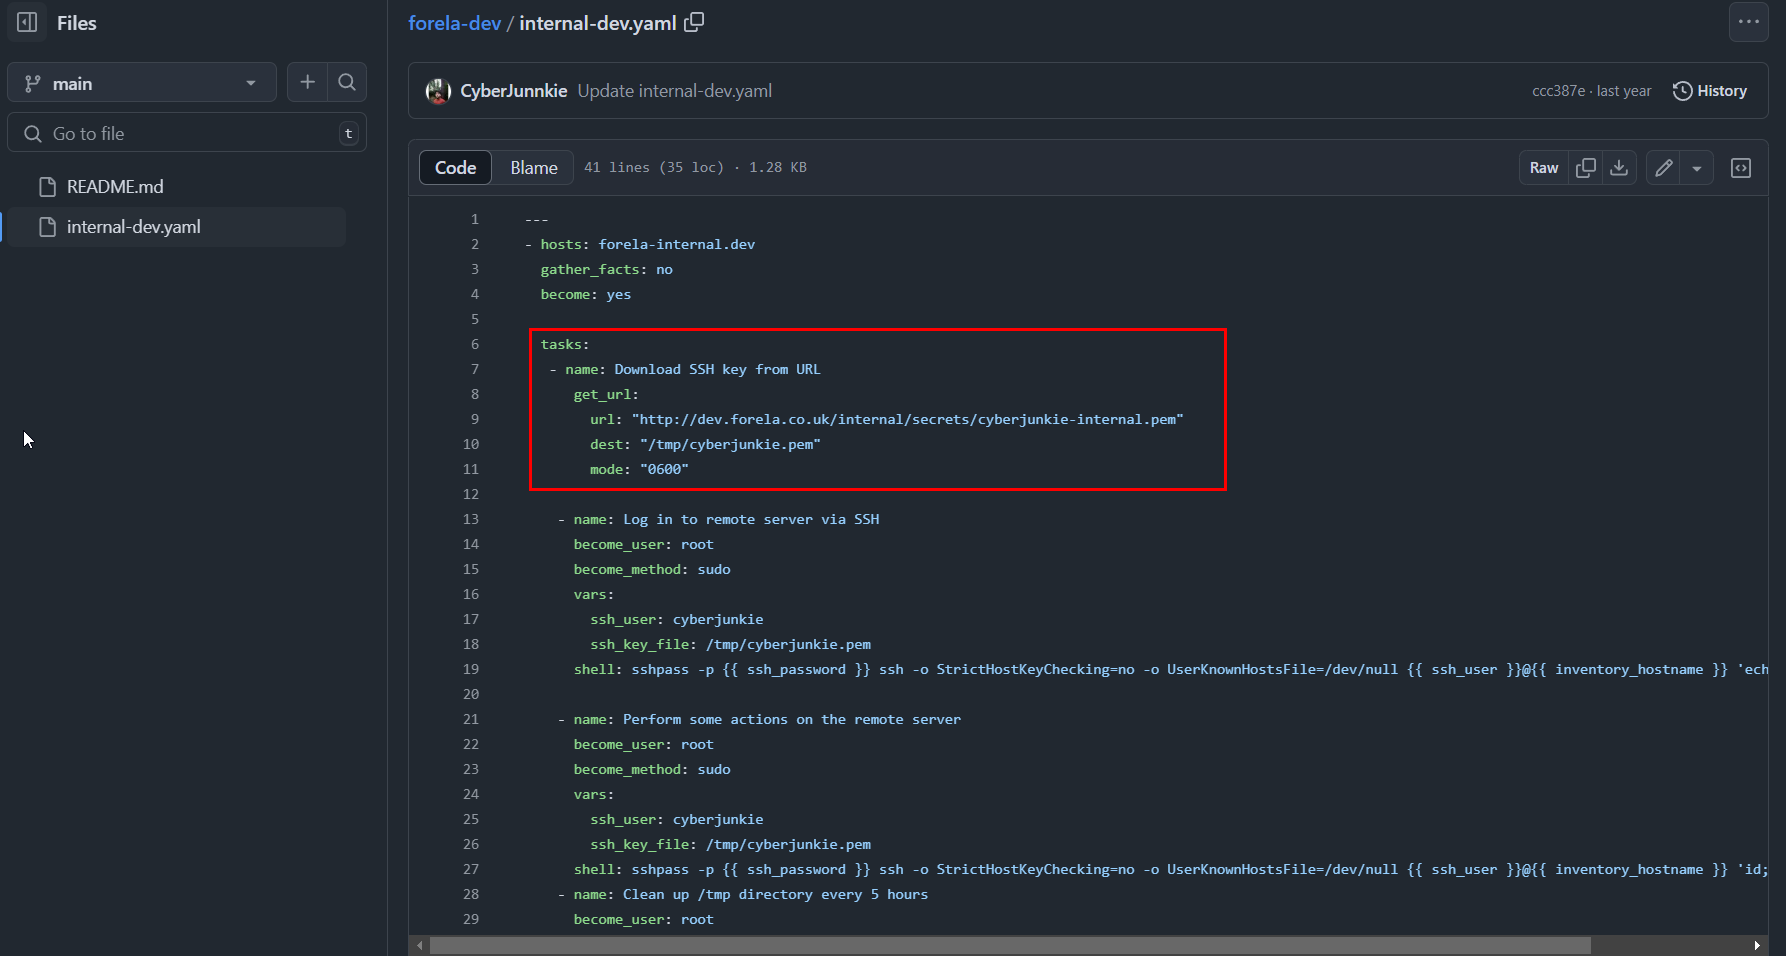Expand the main branch dropdown
Screen dimensions: 1786x956
pos(142,83)
